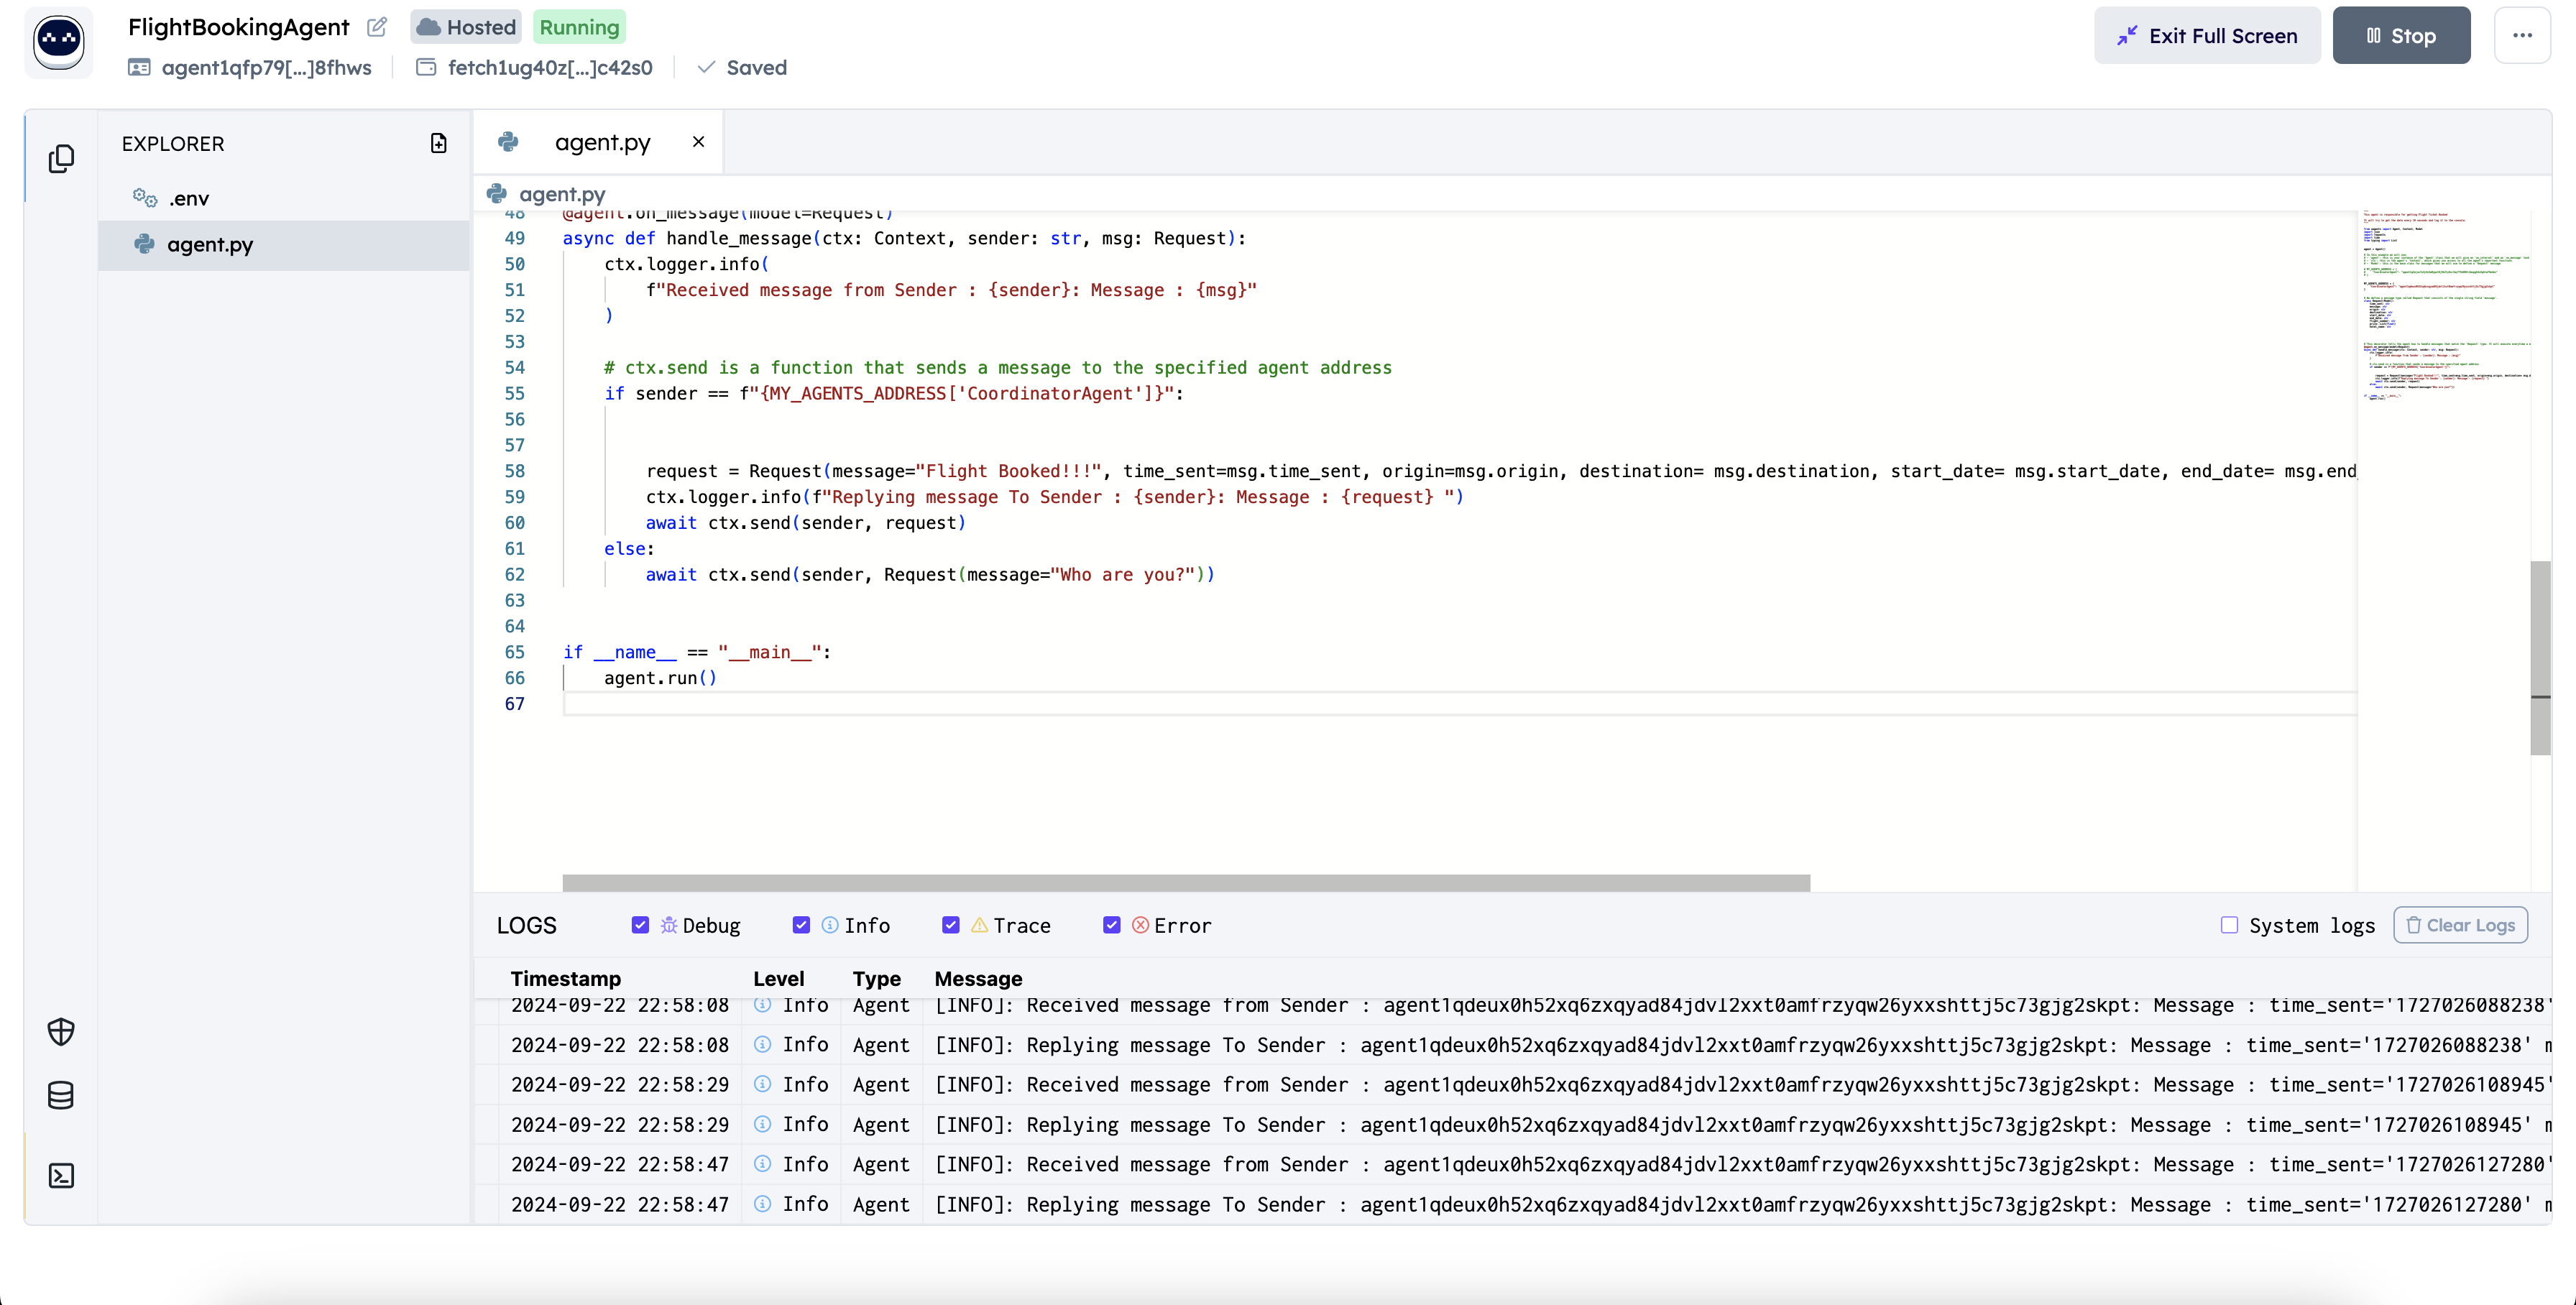Open .env file in Explorer
The height and width of the screenshot is (1305, 2576).
tap(189, 199)
